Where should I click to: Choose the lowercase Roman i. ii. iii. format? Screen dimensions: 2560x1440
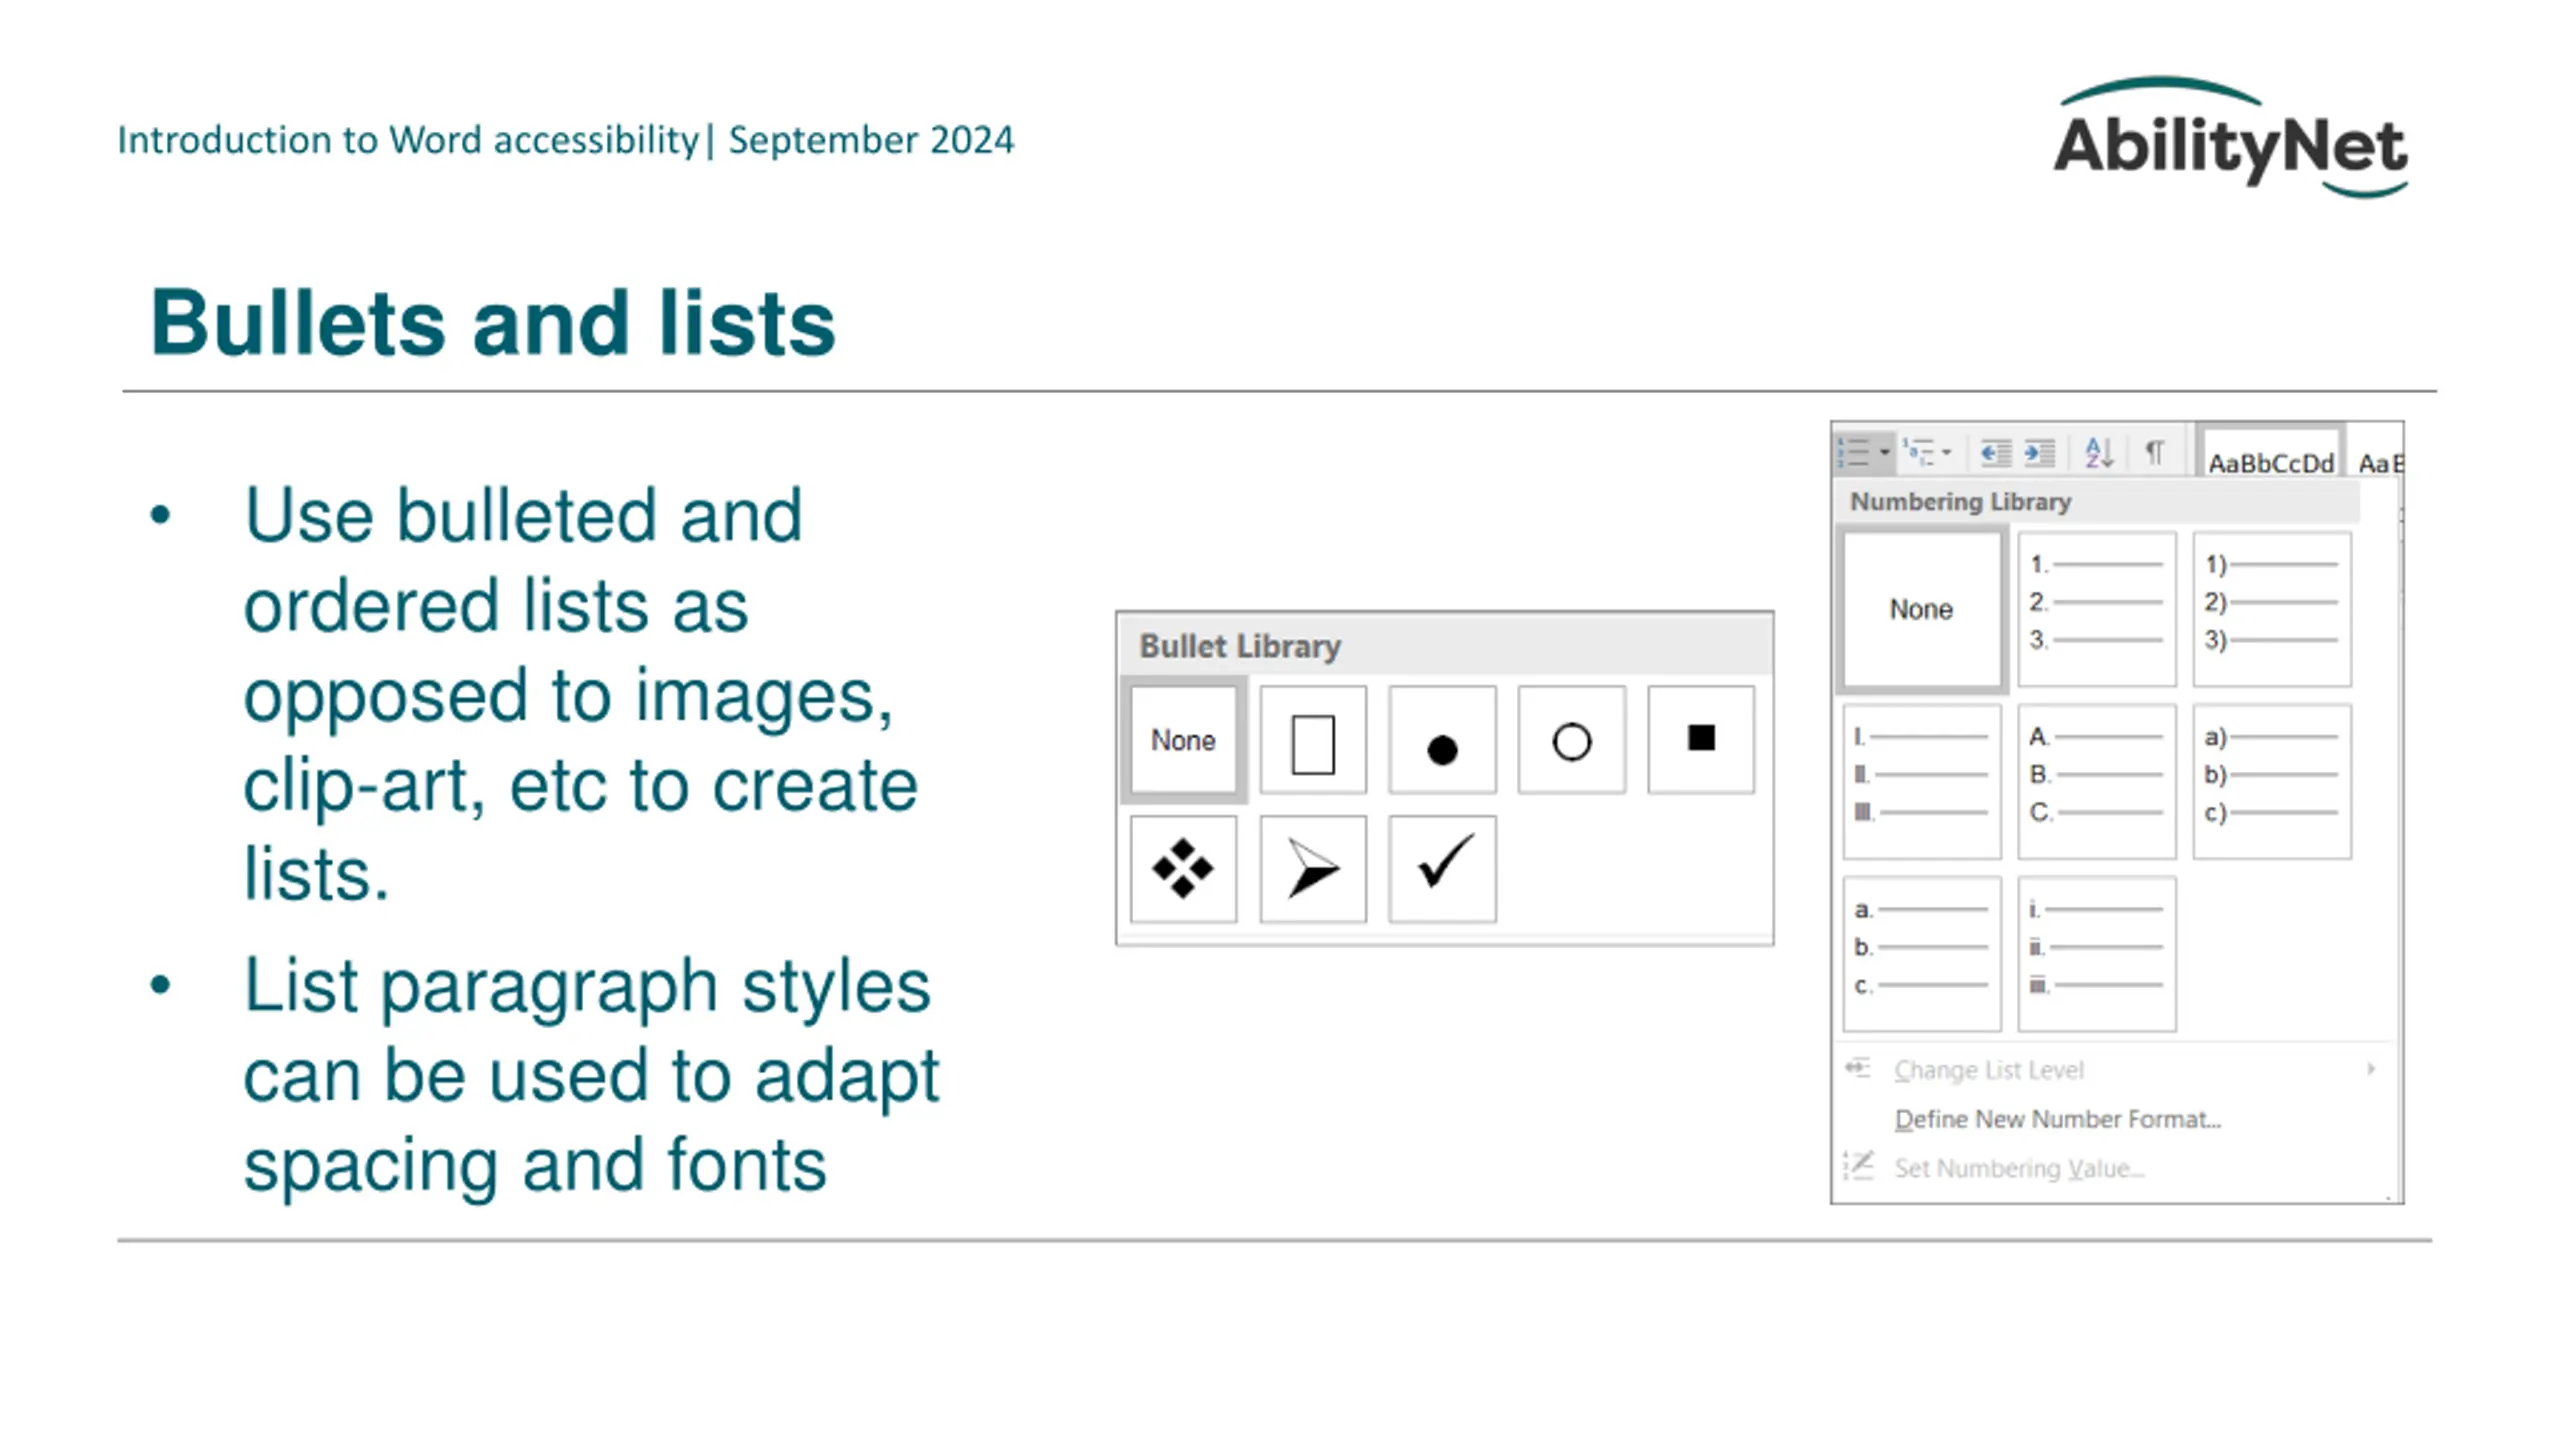[2096, 953]
